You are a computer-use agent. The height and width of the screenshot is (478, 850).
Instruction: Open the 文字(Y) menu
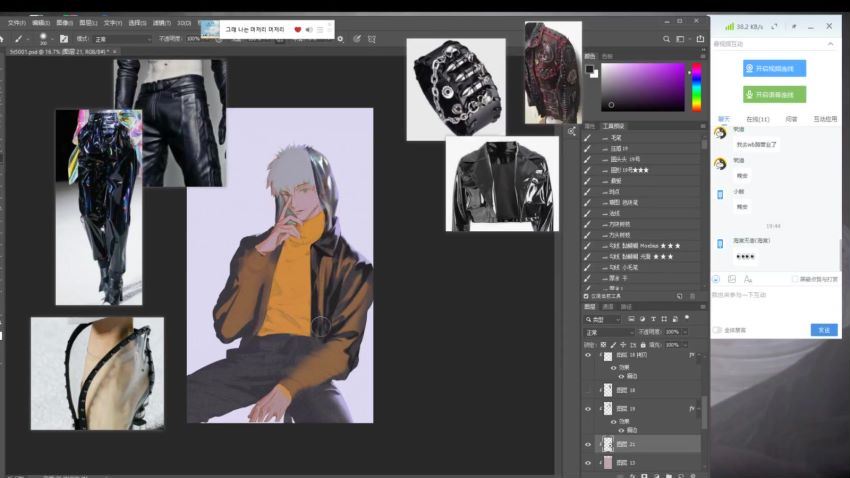(x=113, y=23)
